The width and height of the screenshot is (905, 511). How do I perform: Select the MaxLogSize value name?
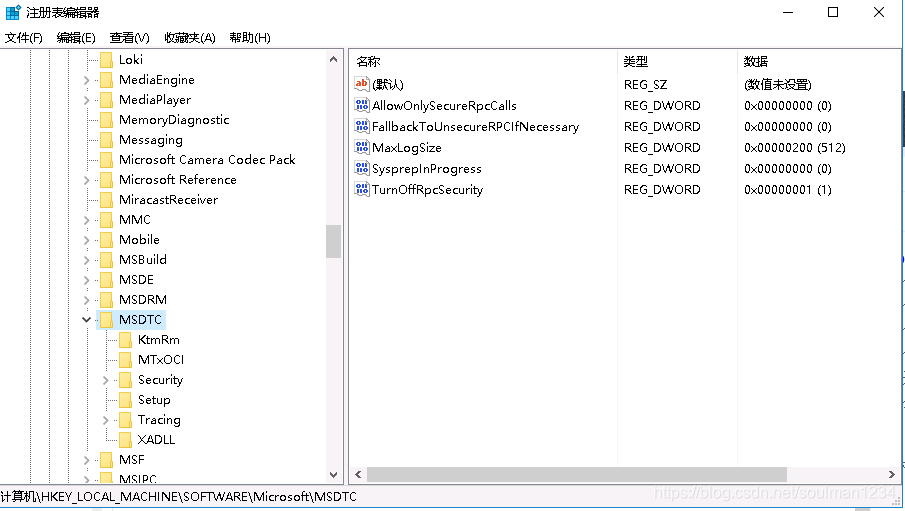pyautogui.click(x=407, y=147)
